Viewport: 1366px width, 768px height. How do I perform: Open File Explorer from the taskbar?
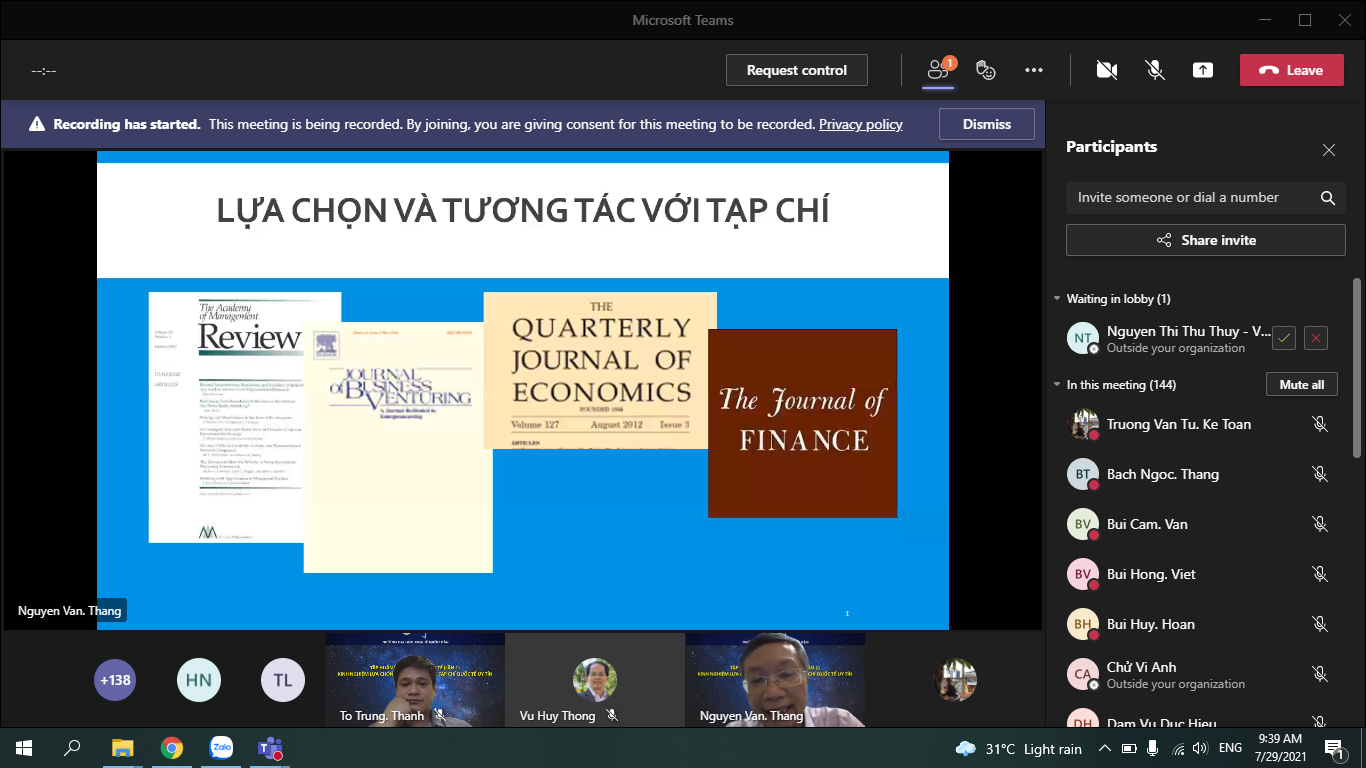click(122, 748)
